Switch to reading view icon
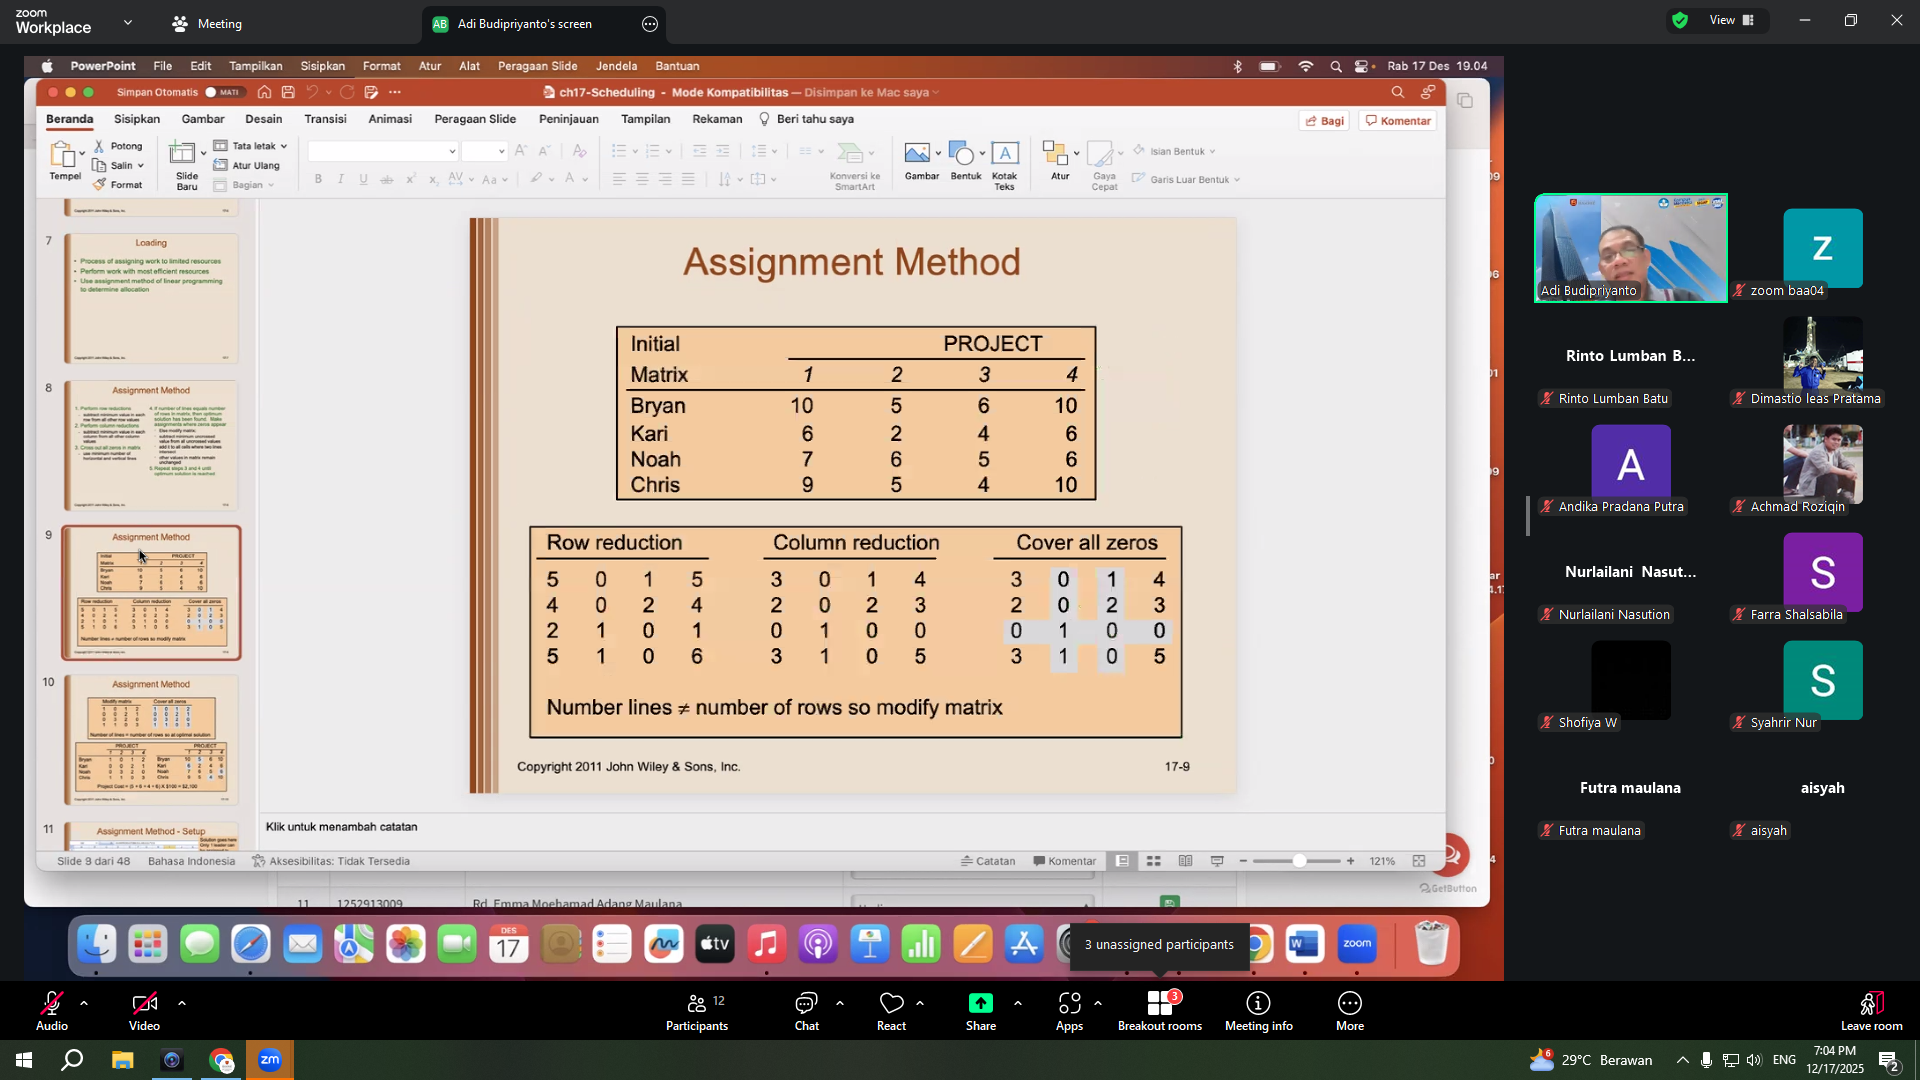 point(1185,861)
